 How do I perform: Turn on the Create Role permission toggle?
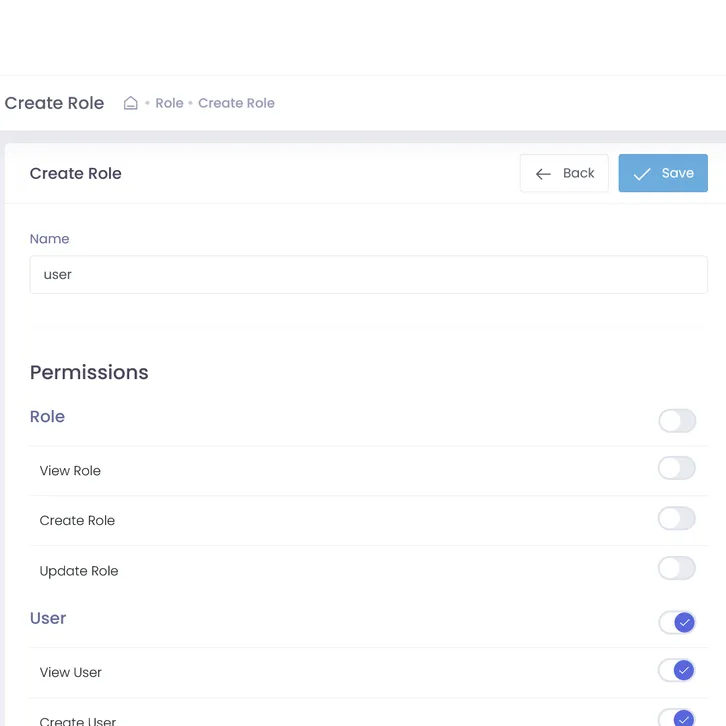(676, 518)
